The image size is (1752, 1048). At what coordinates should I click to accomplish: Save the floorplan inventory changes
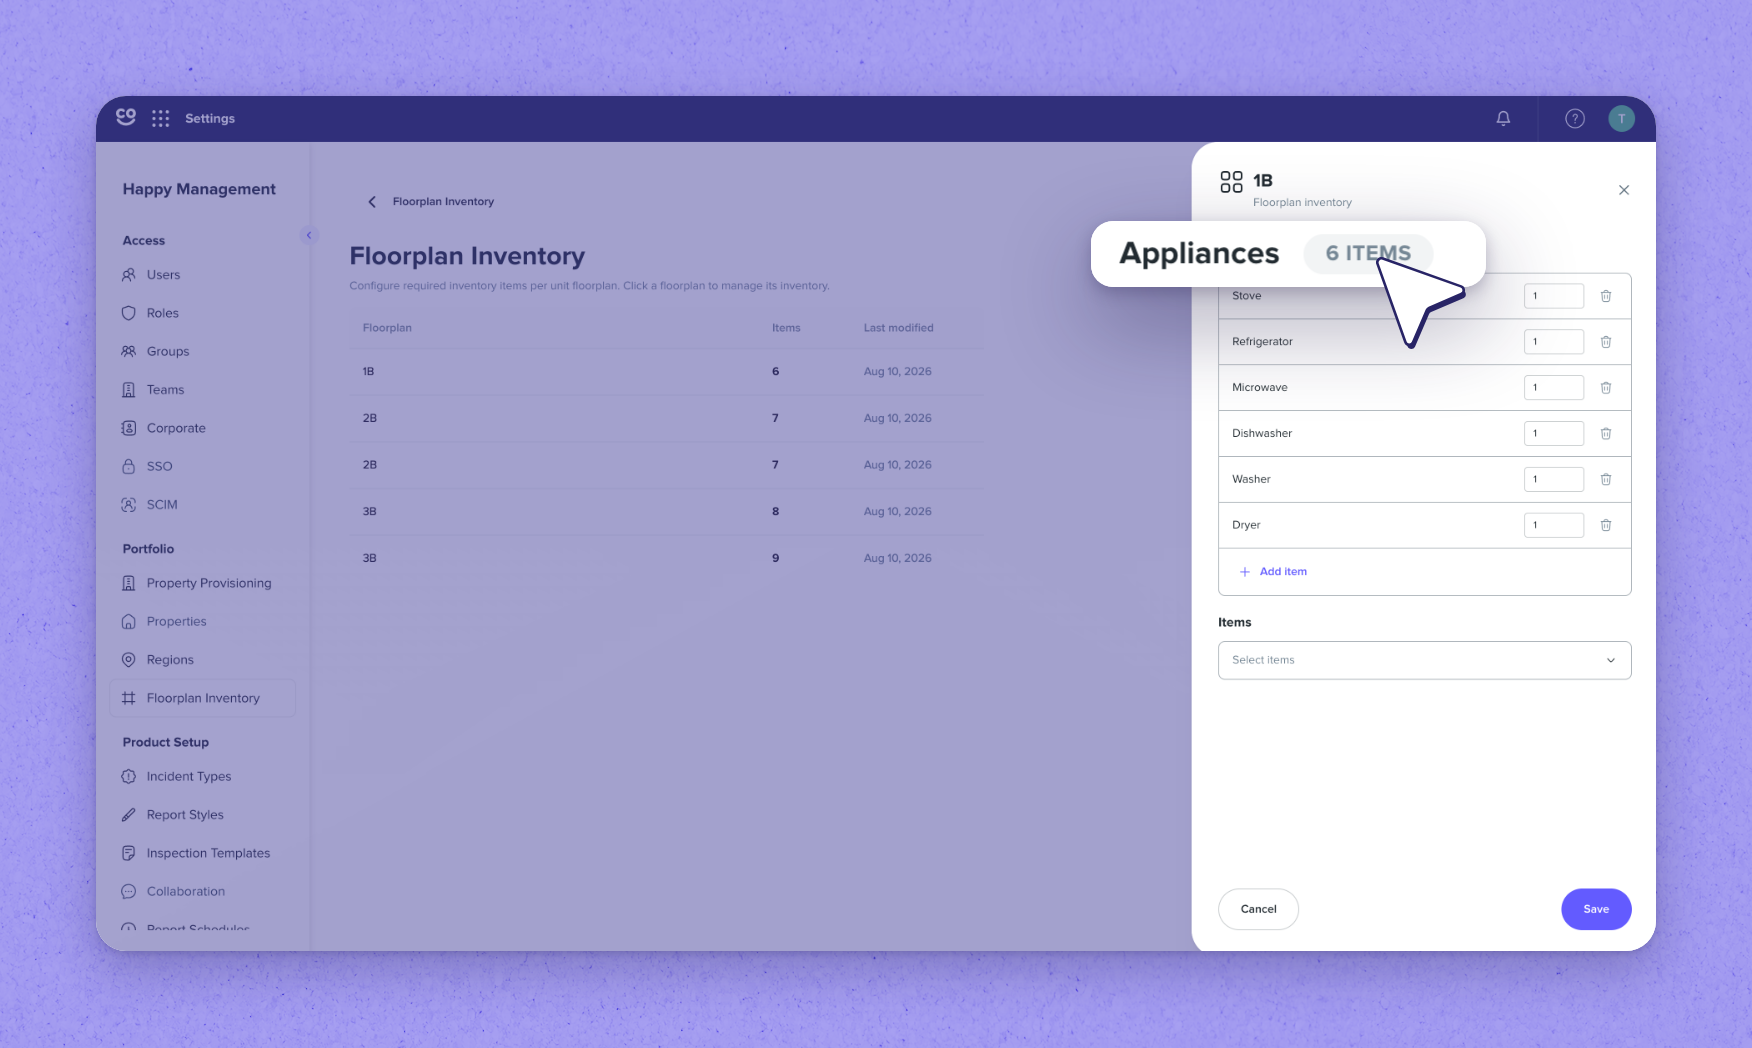coord(1596,909)
